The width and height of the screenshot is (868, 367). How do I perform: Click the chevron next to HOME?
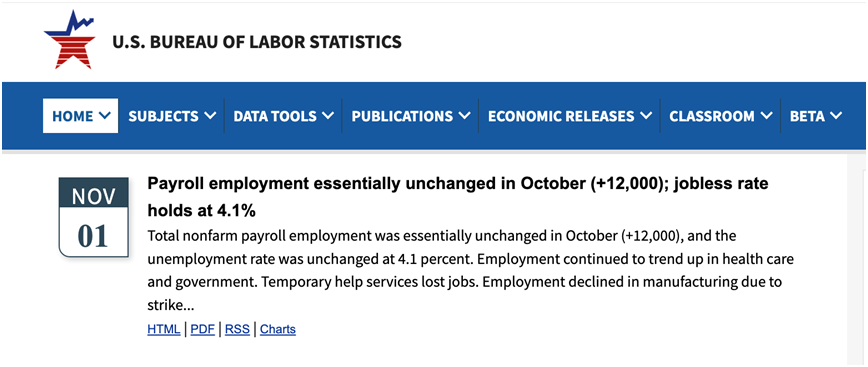105,116
